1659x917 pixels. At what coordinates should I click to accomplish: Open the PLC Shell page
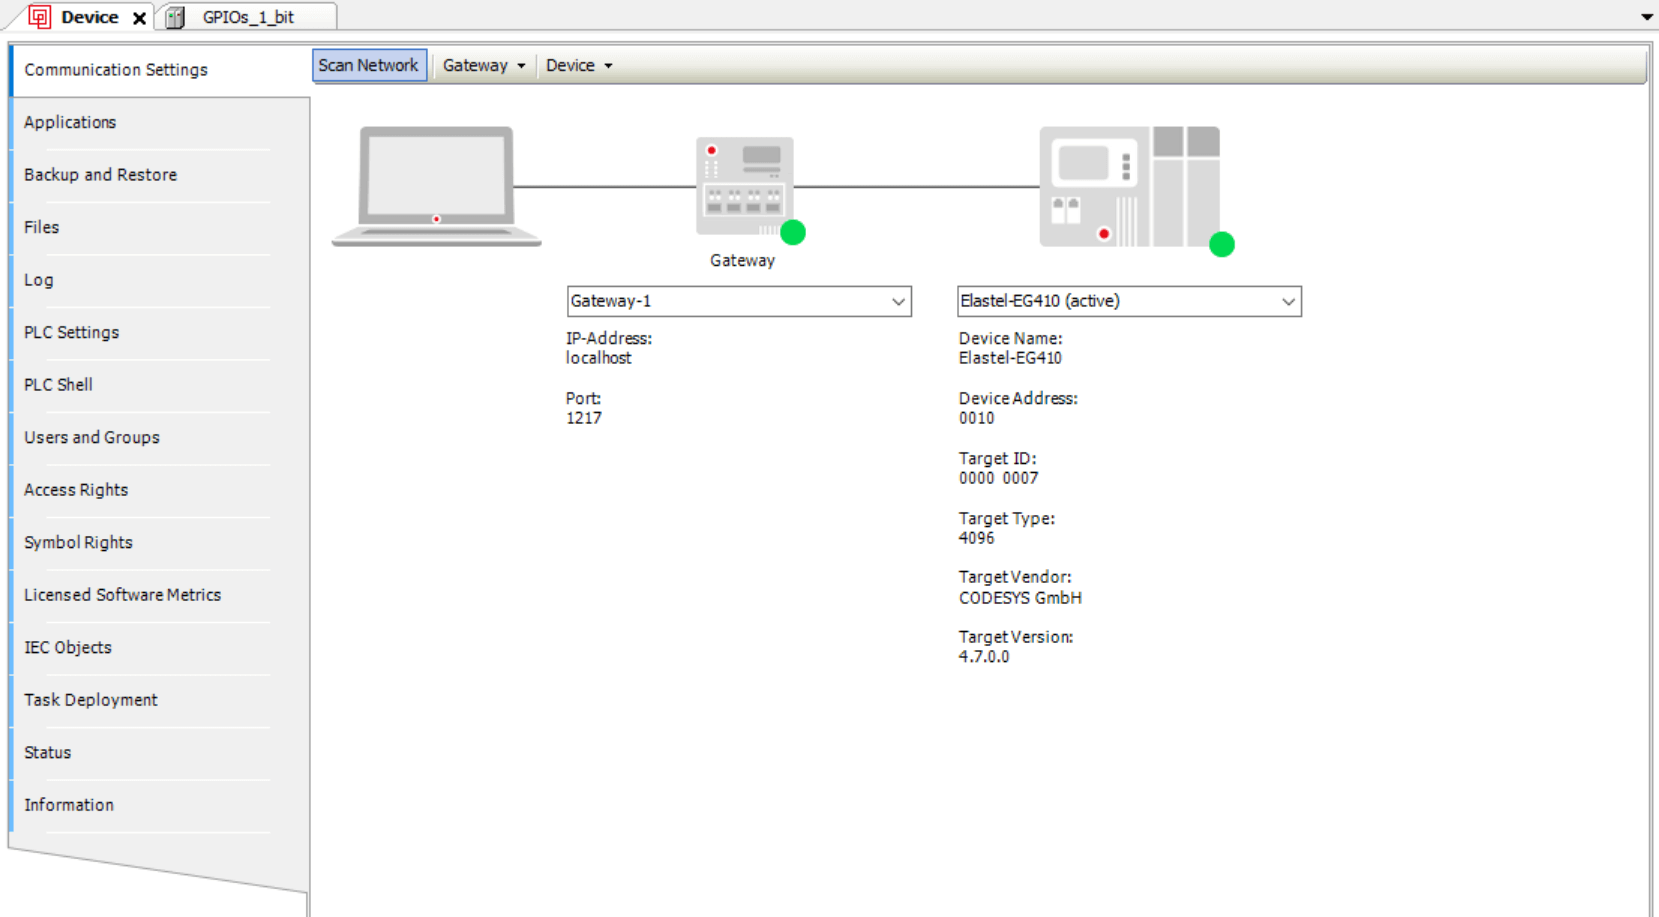(x=58, y=385)
